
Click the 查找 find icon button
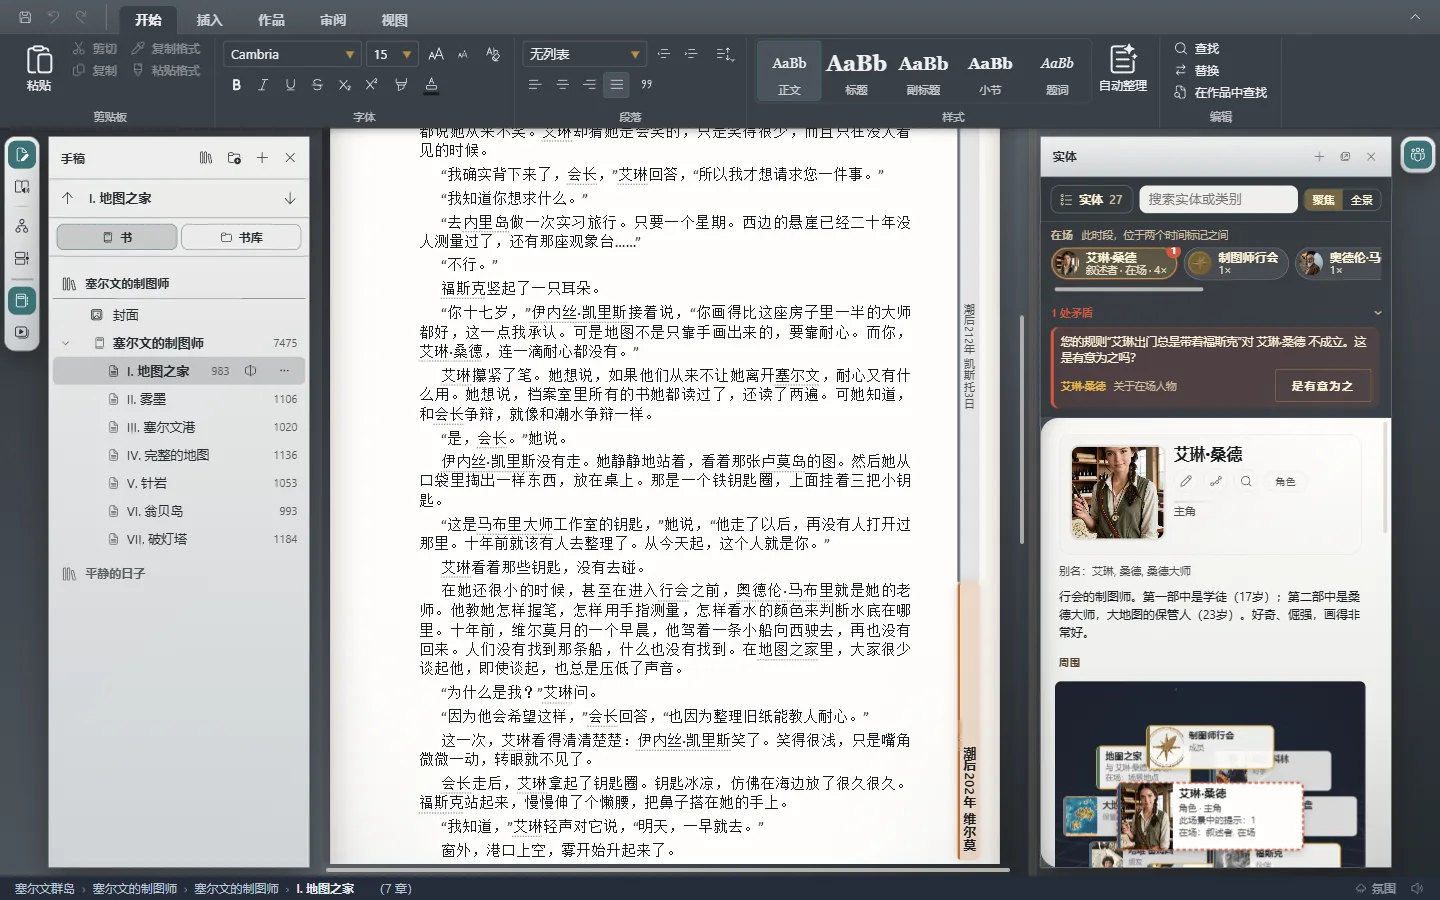tap(1197, 48)
